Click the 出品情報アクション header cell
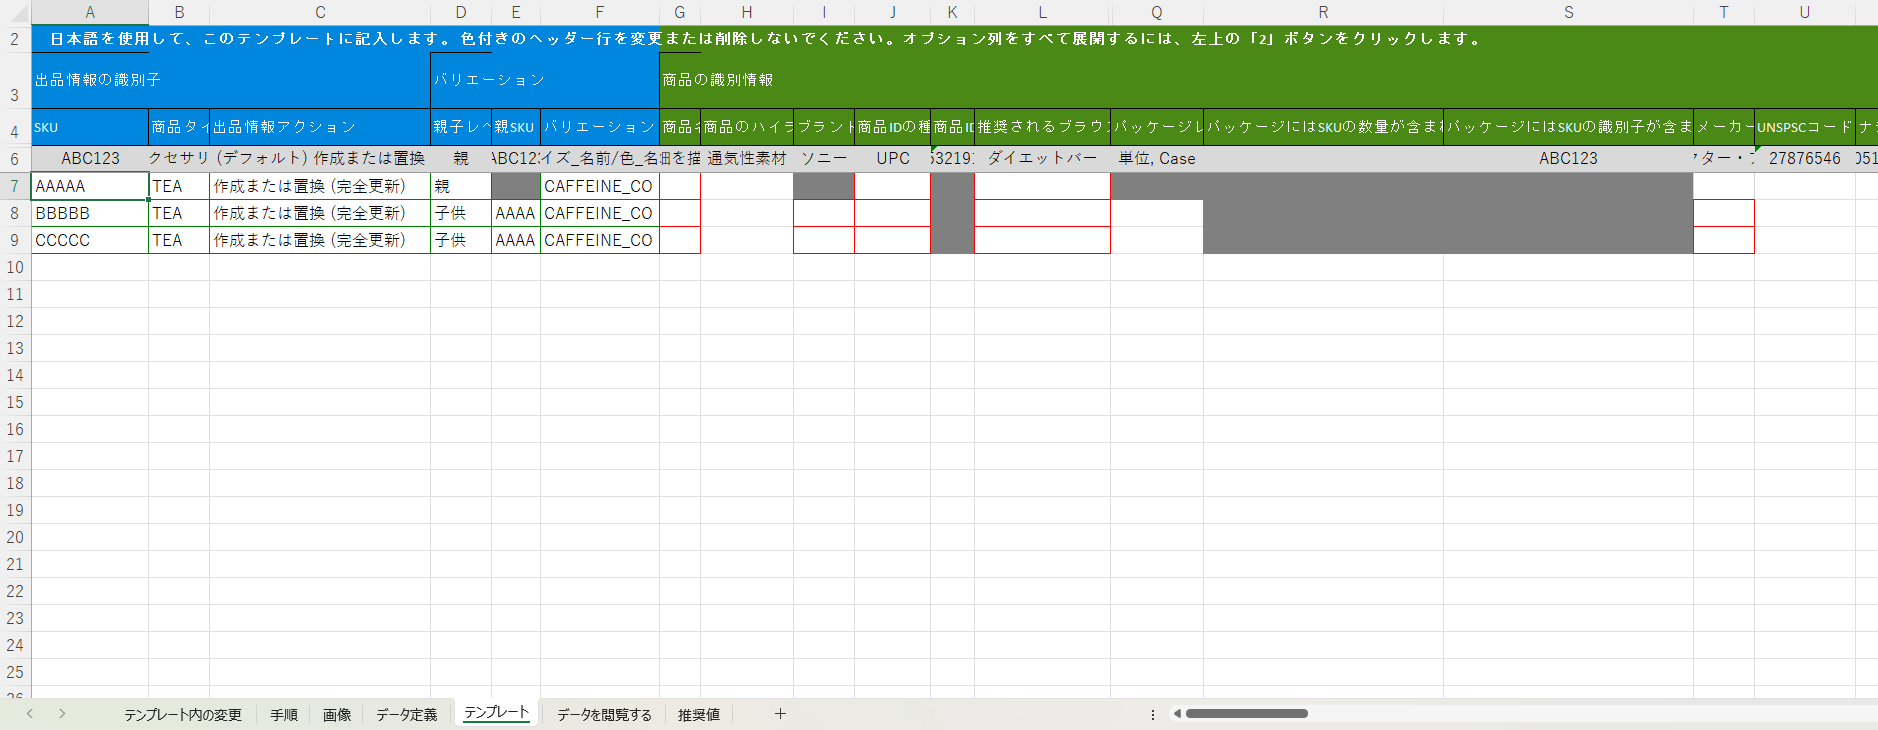Image resolution: width=1878 pixels, height=730 pixels. click(x=320, y=127)
